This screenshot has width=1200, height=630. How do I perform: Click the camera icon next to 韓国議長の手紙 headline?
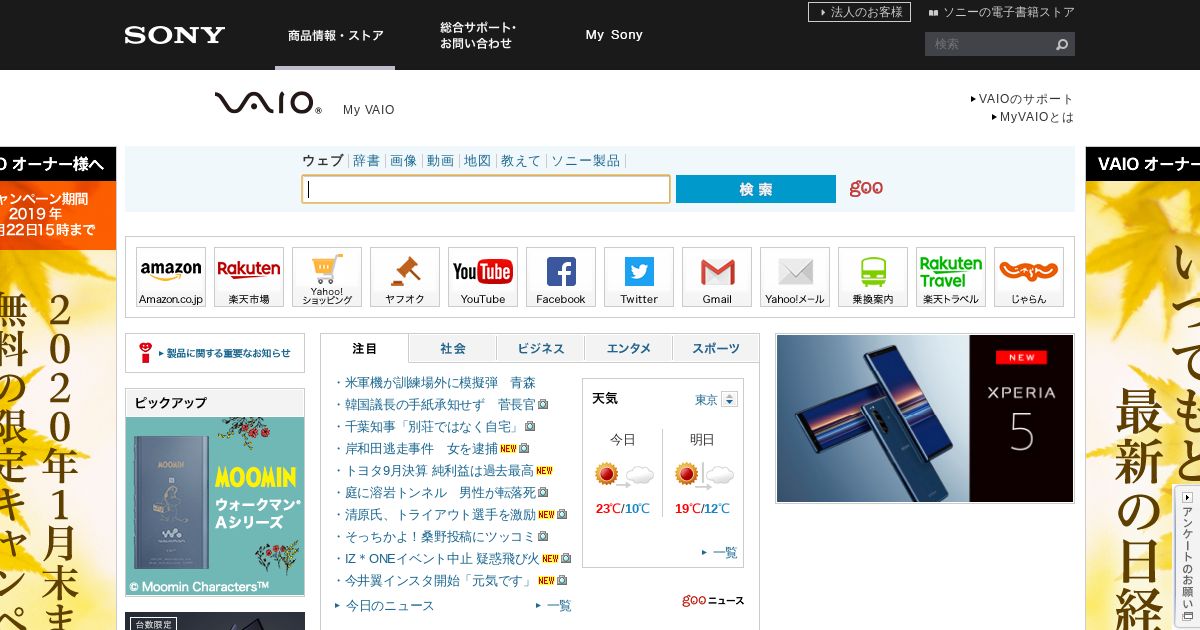coord(543,404)
